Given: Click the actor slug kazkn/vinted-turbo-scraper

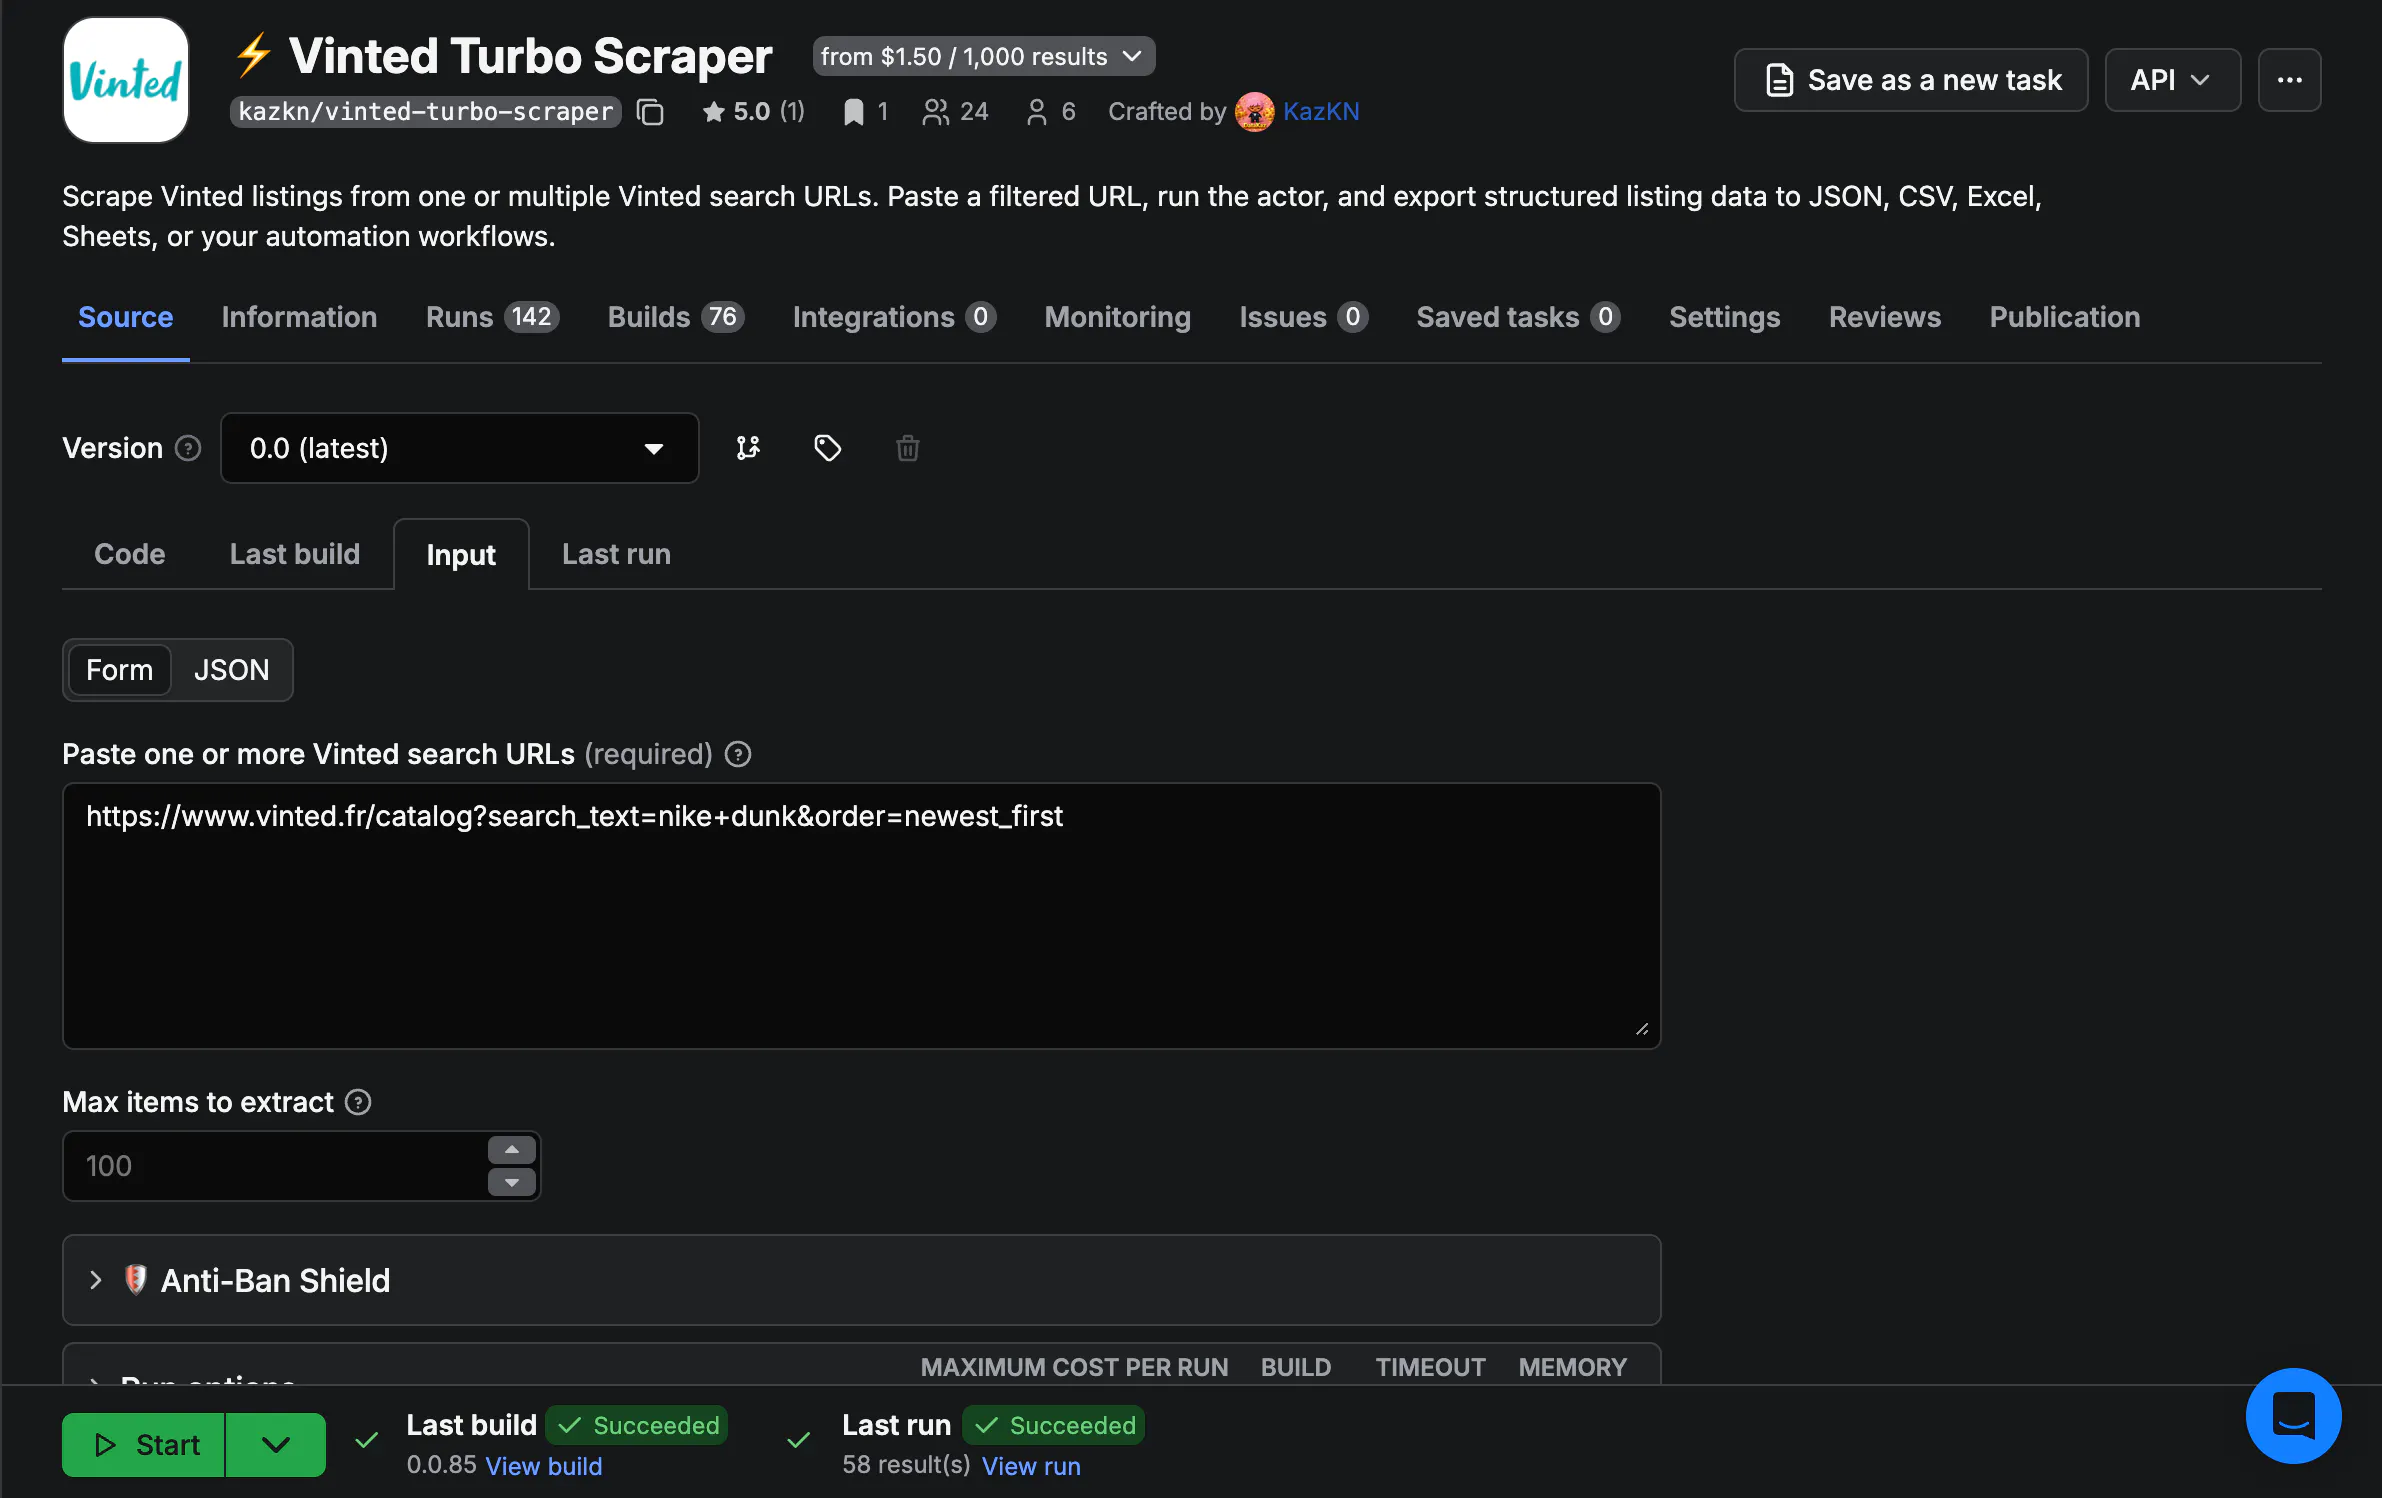Looking at the screenshot, I should tap(426, 112).
